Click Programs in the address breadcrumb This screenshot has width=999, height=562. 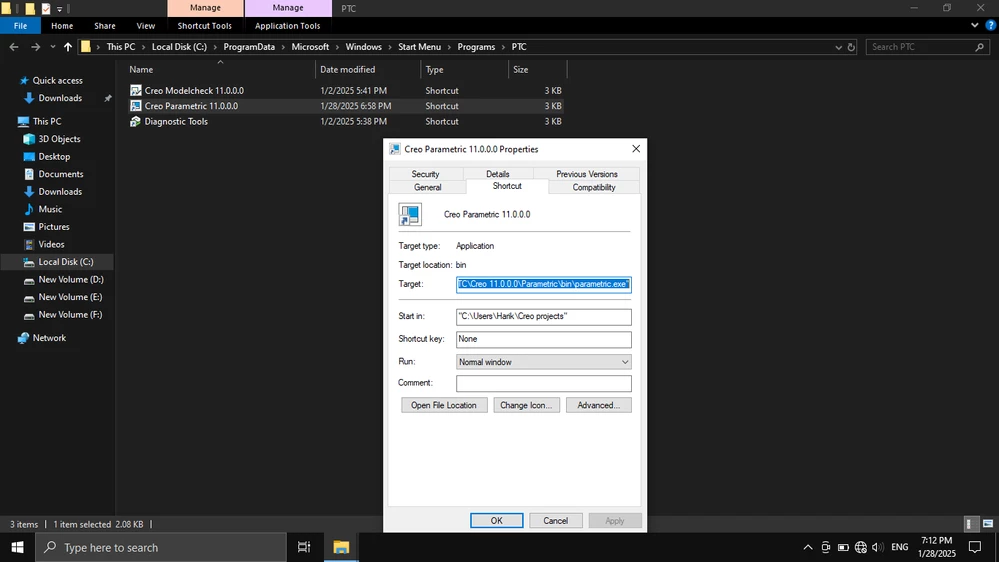476,47
